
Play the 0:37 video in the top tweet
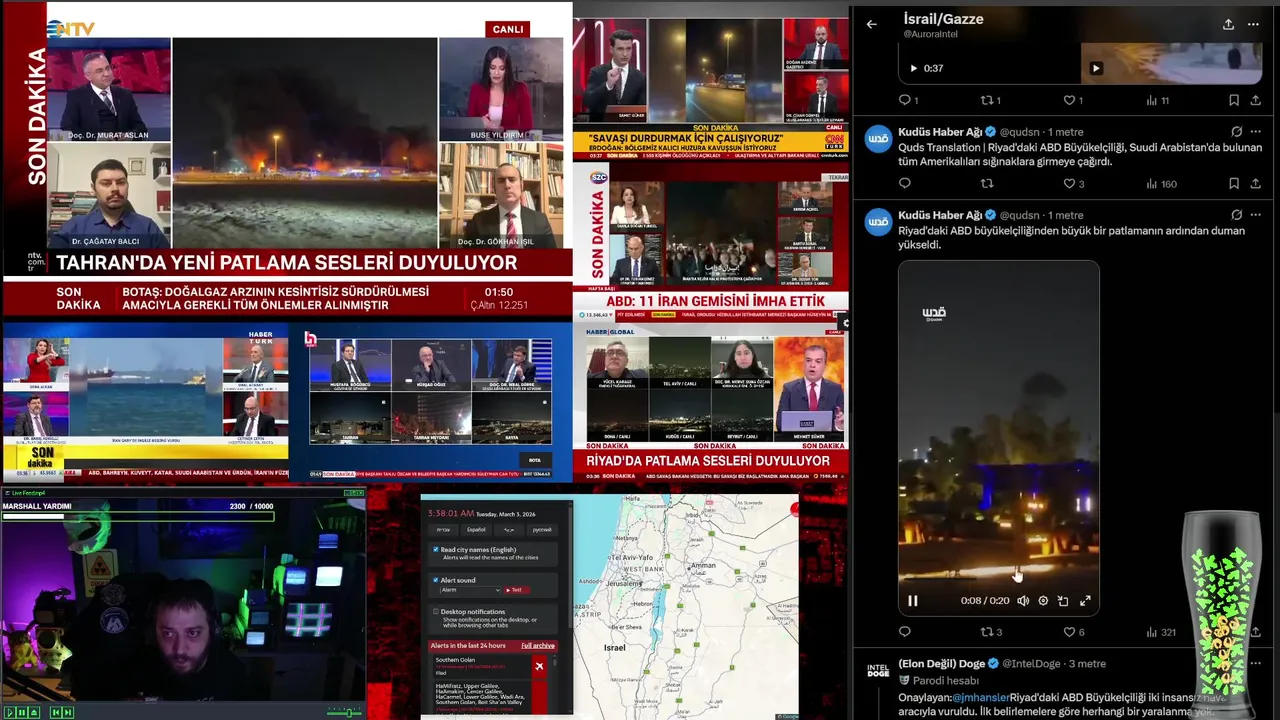[913, 68]
